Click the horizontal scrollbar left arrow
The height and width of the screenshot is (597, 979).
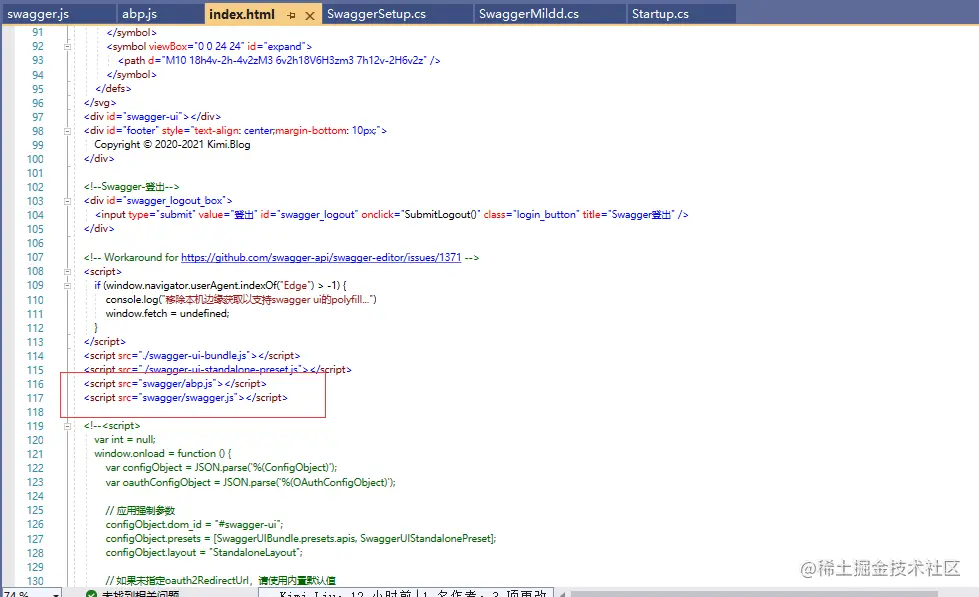(562, 593)
